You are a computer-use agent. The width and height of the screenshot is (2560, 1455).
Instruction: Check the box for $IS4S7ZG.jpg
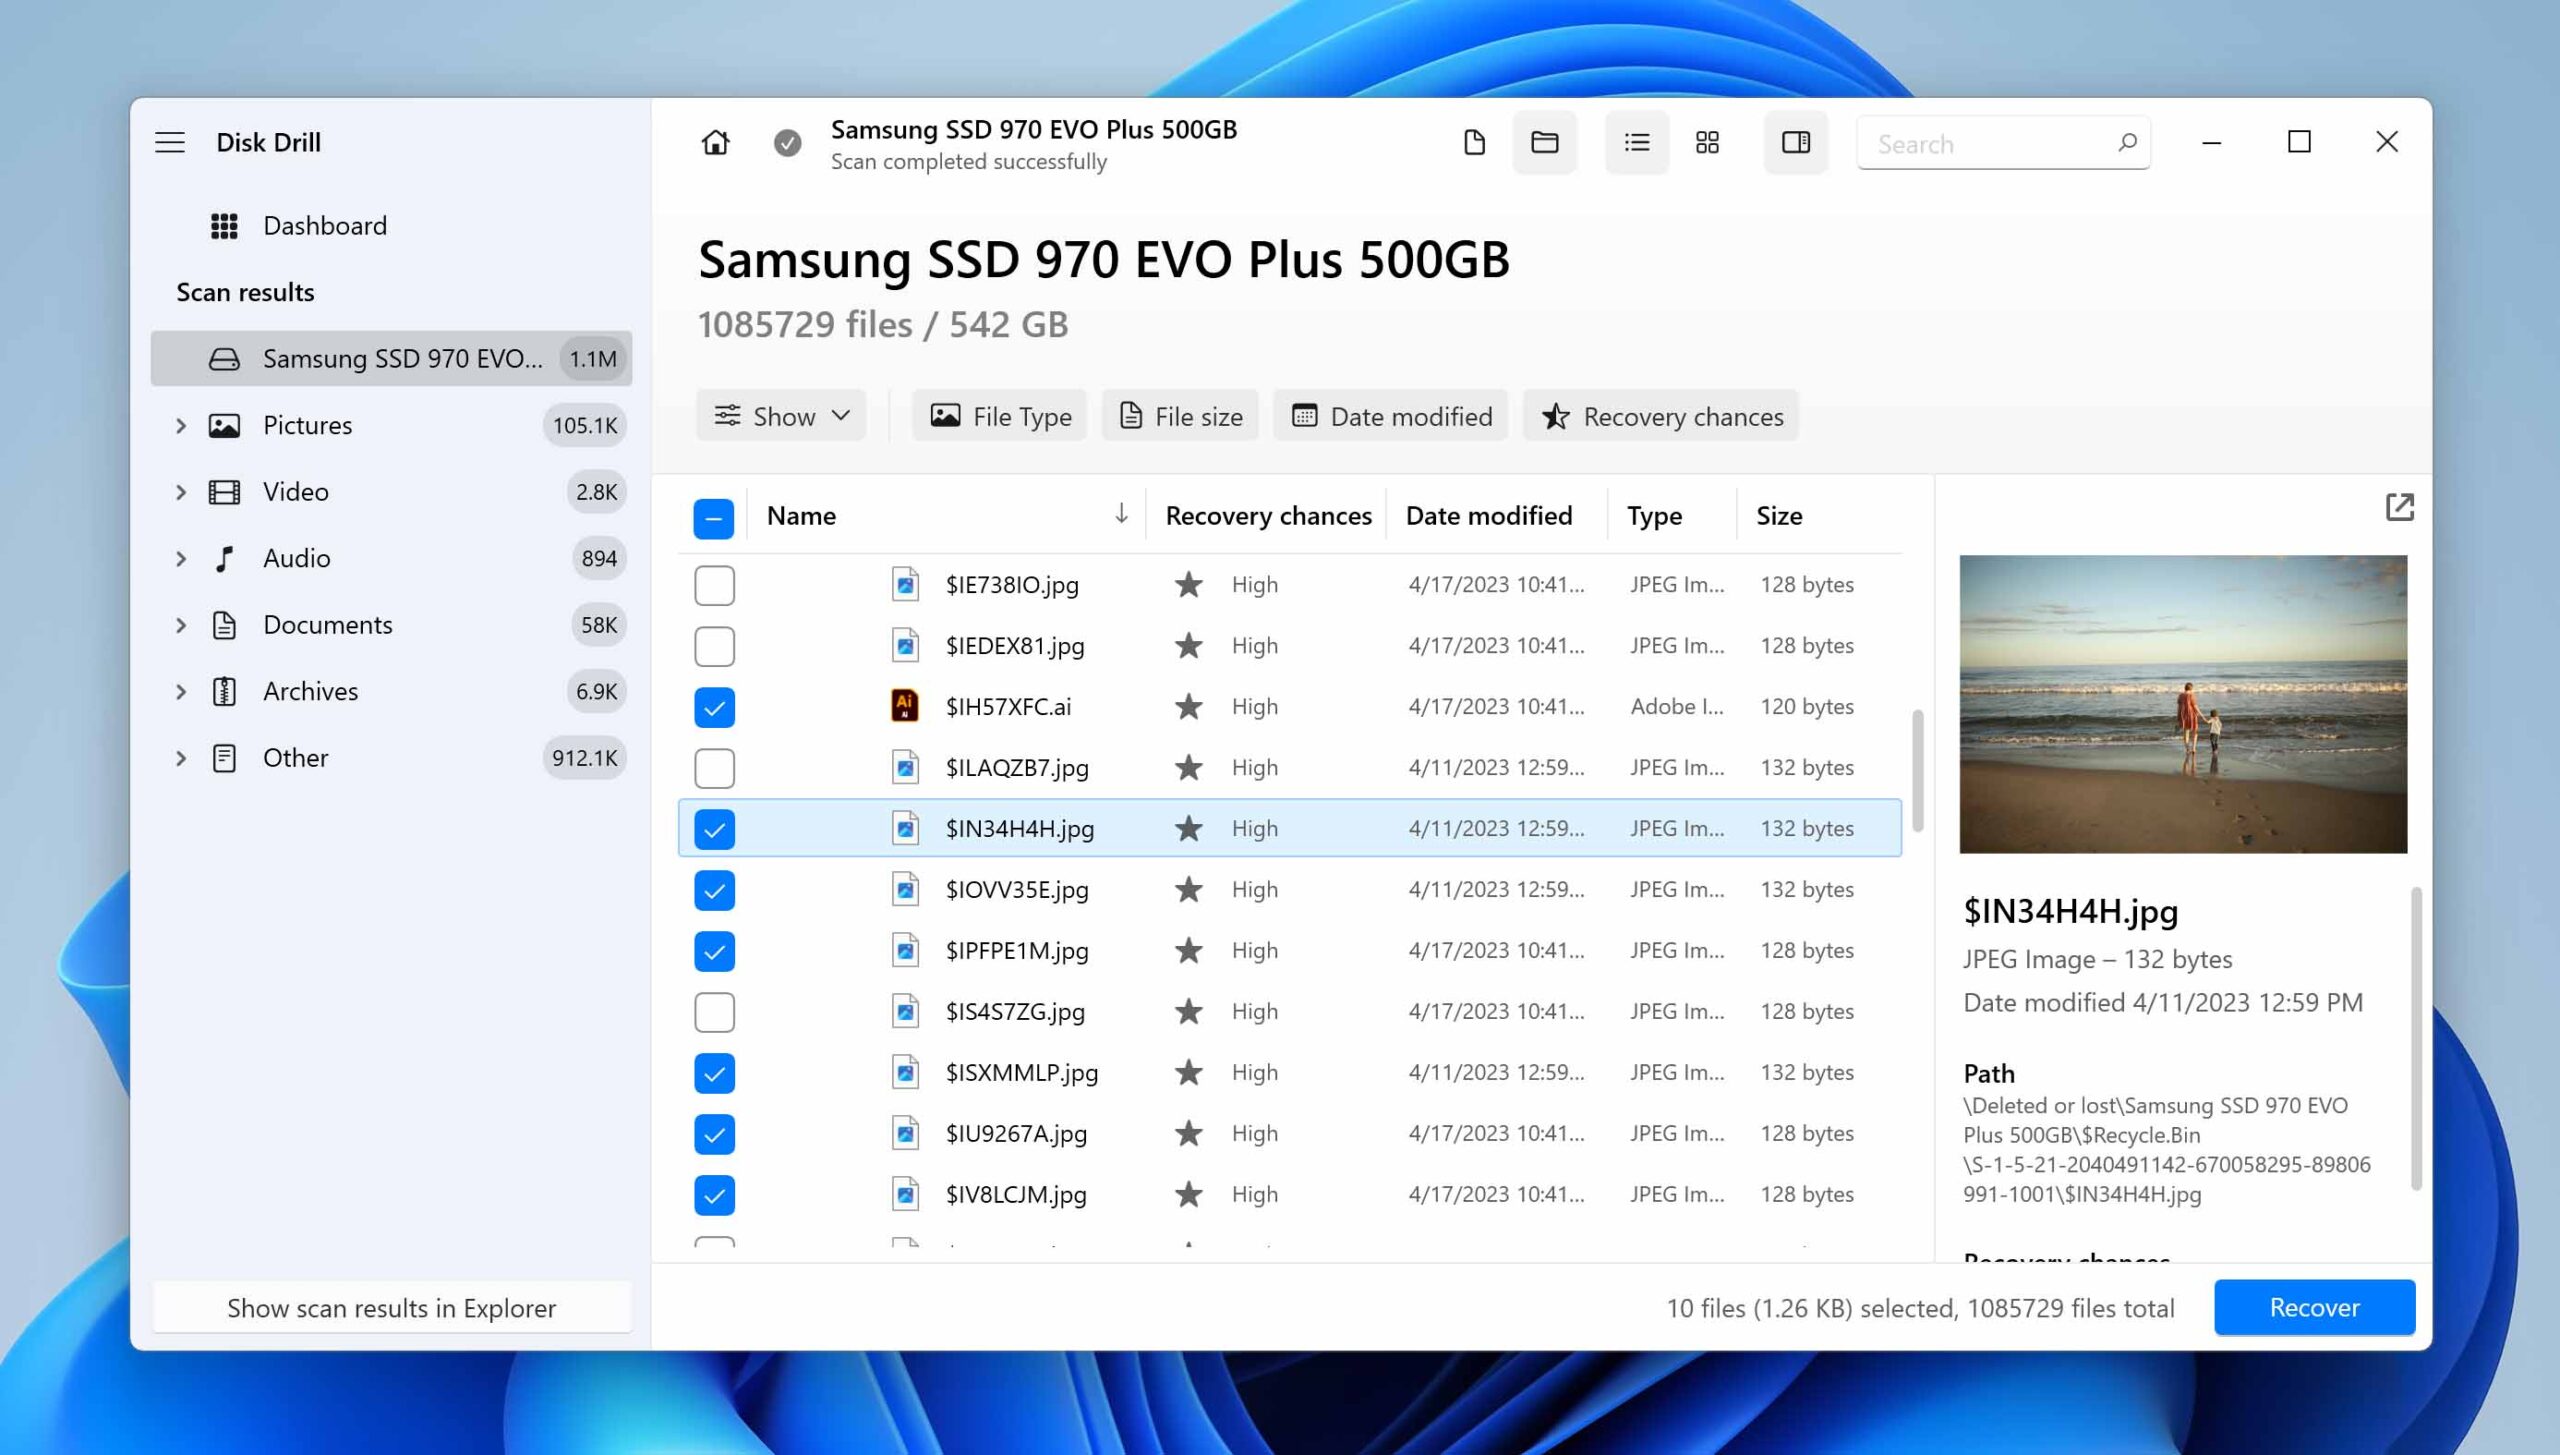coord(714,1012)
